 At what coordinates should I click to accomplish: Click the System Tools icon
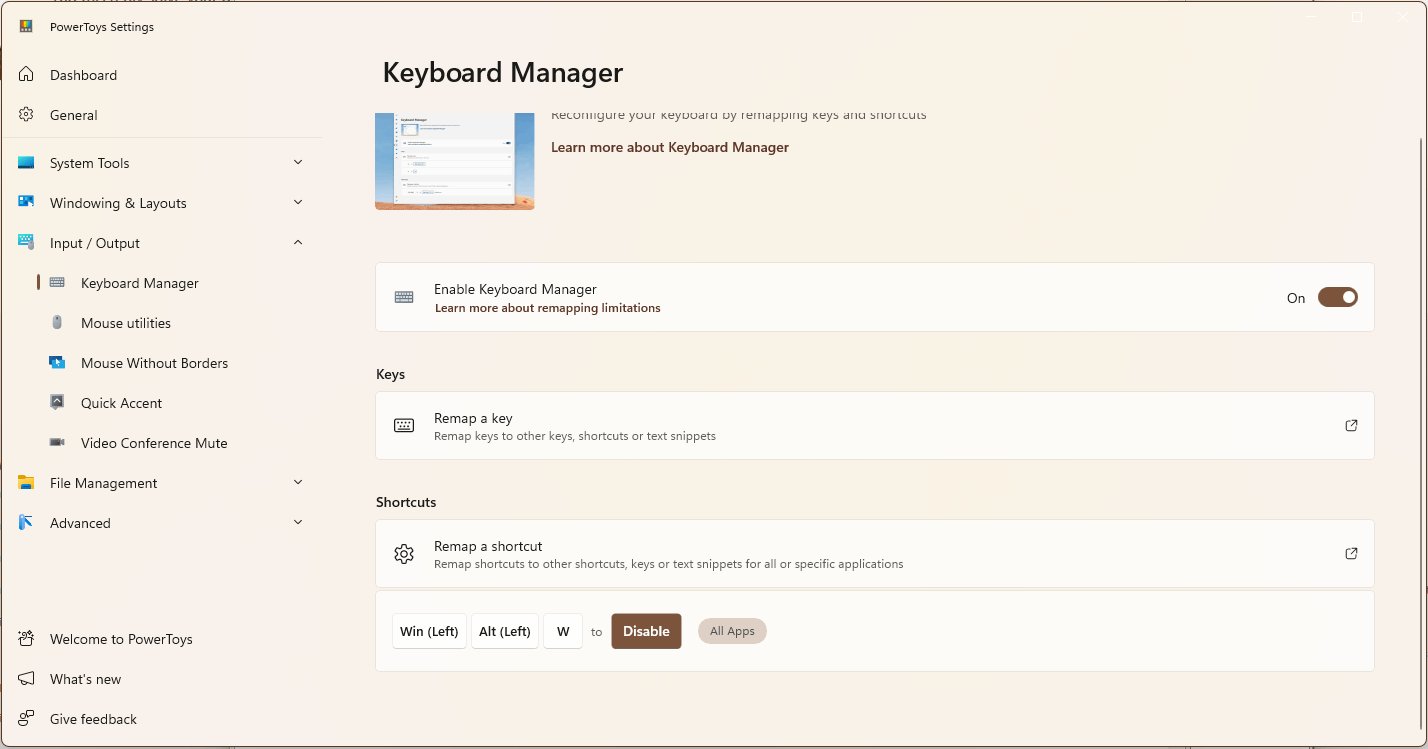27,163
